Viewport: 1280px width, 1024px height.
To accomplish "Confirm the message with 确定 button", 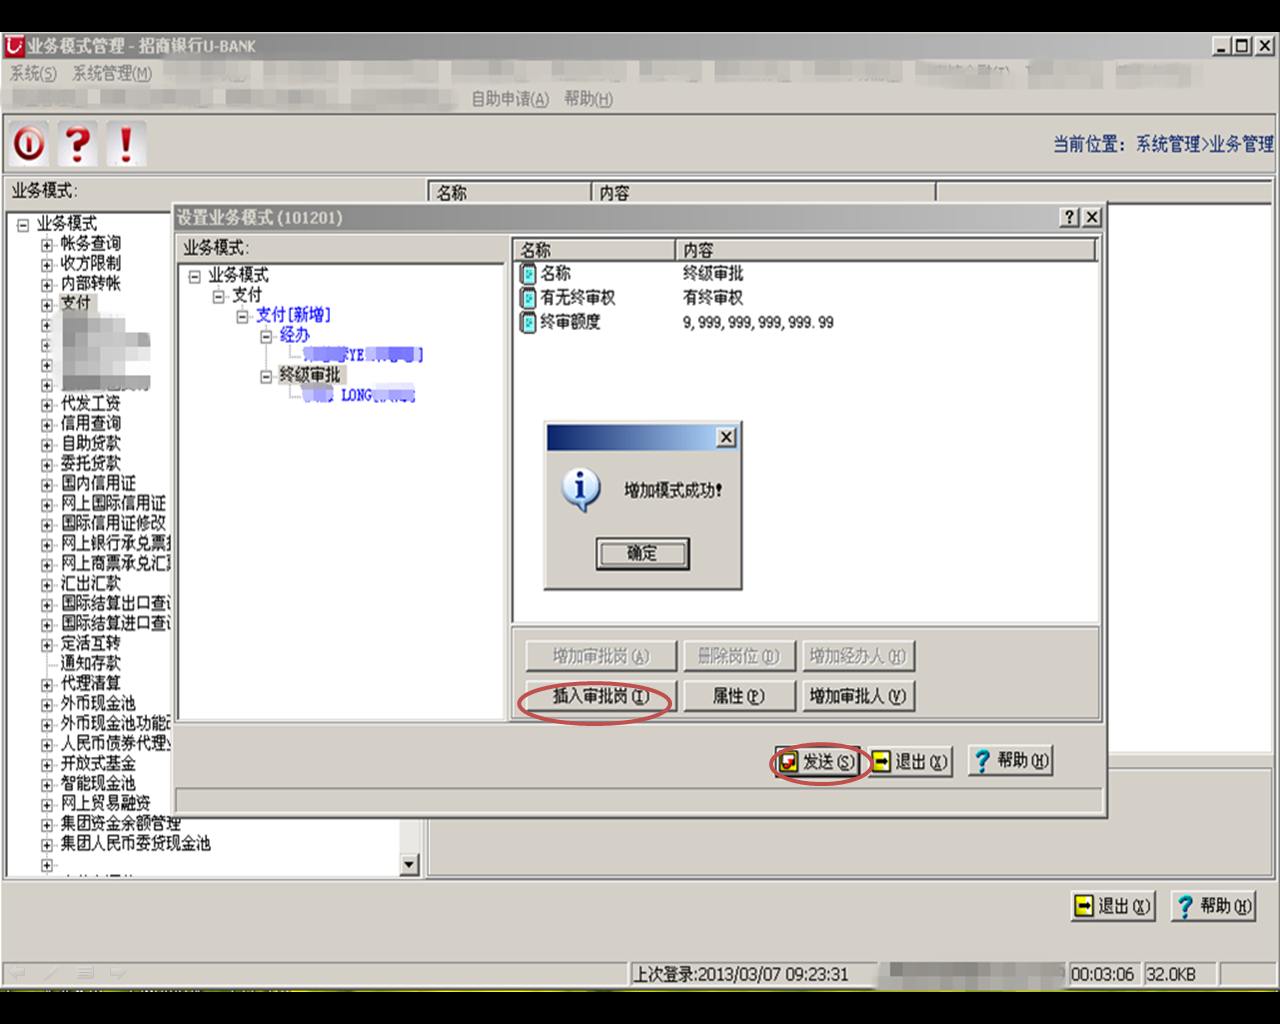I will pos(642,553).
